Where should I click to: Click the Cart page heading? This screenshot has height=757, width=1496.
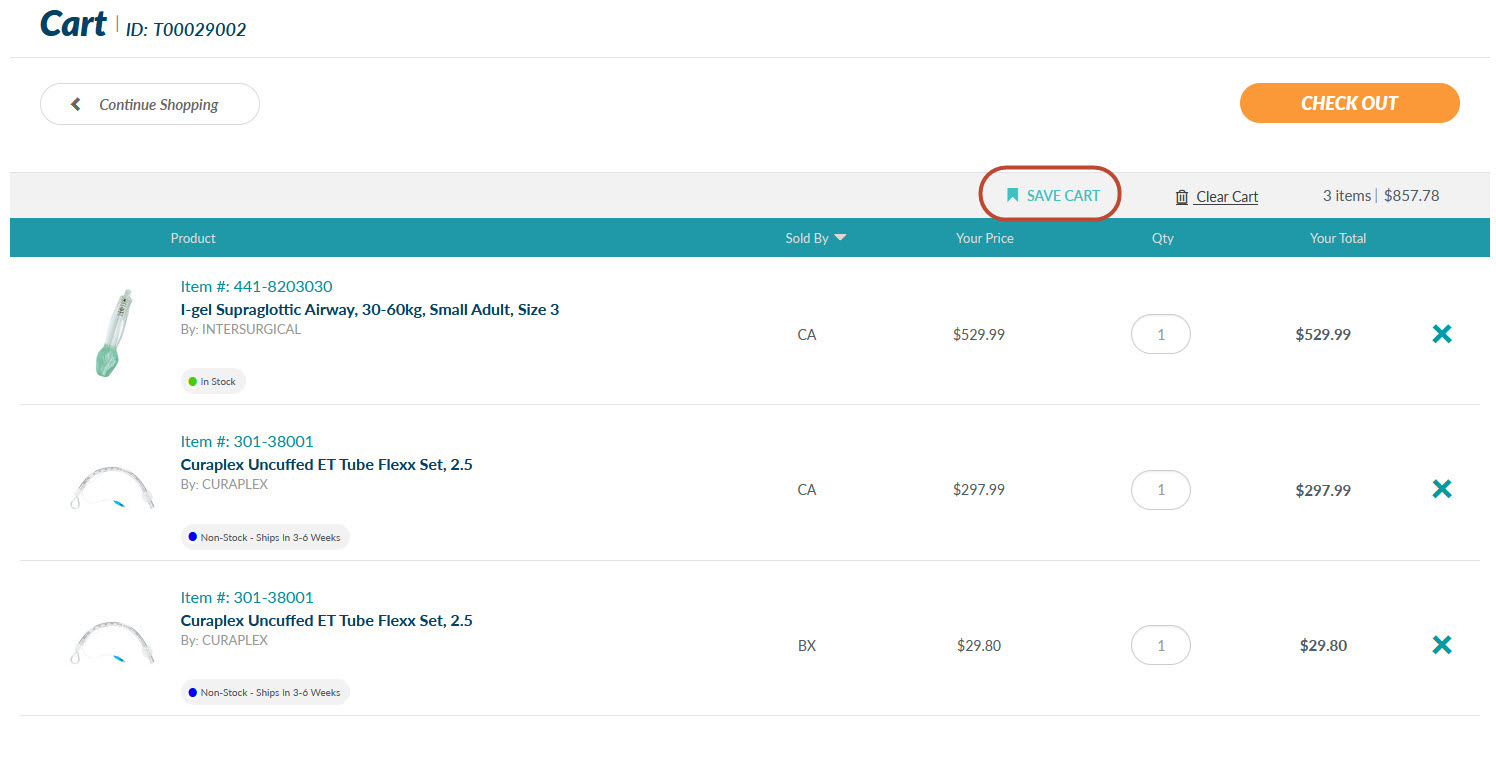click(73, 24)
